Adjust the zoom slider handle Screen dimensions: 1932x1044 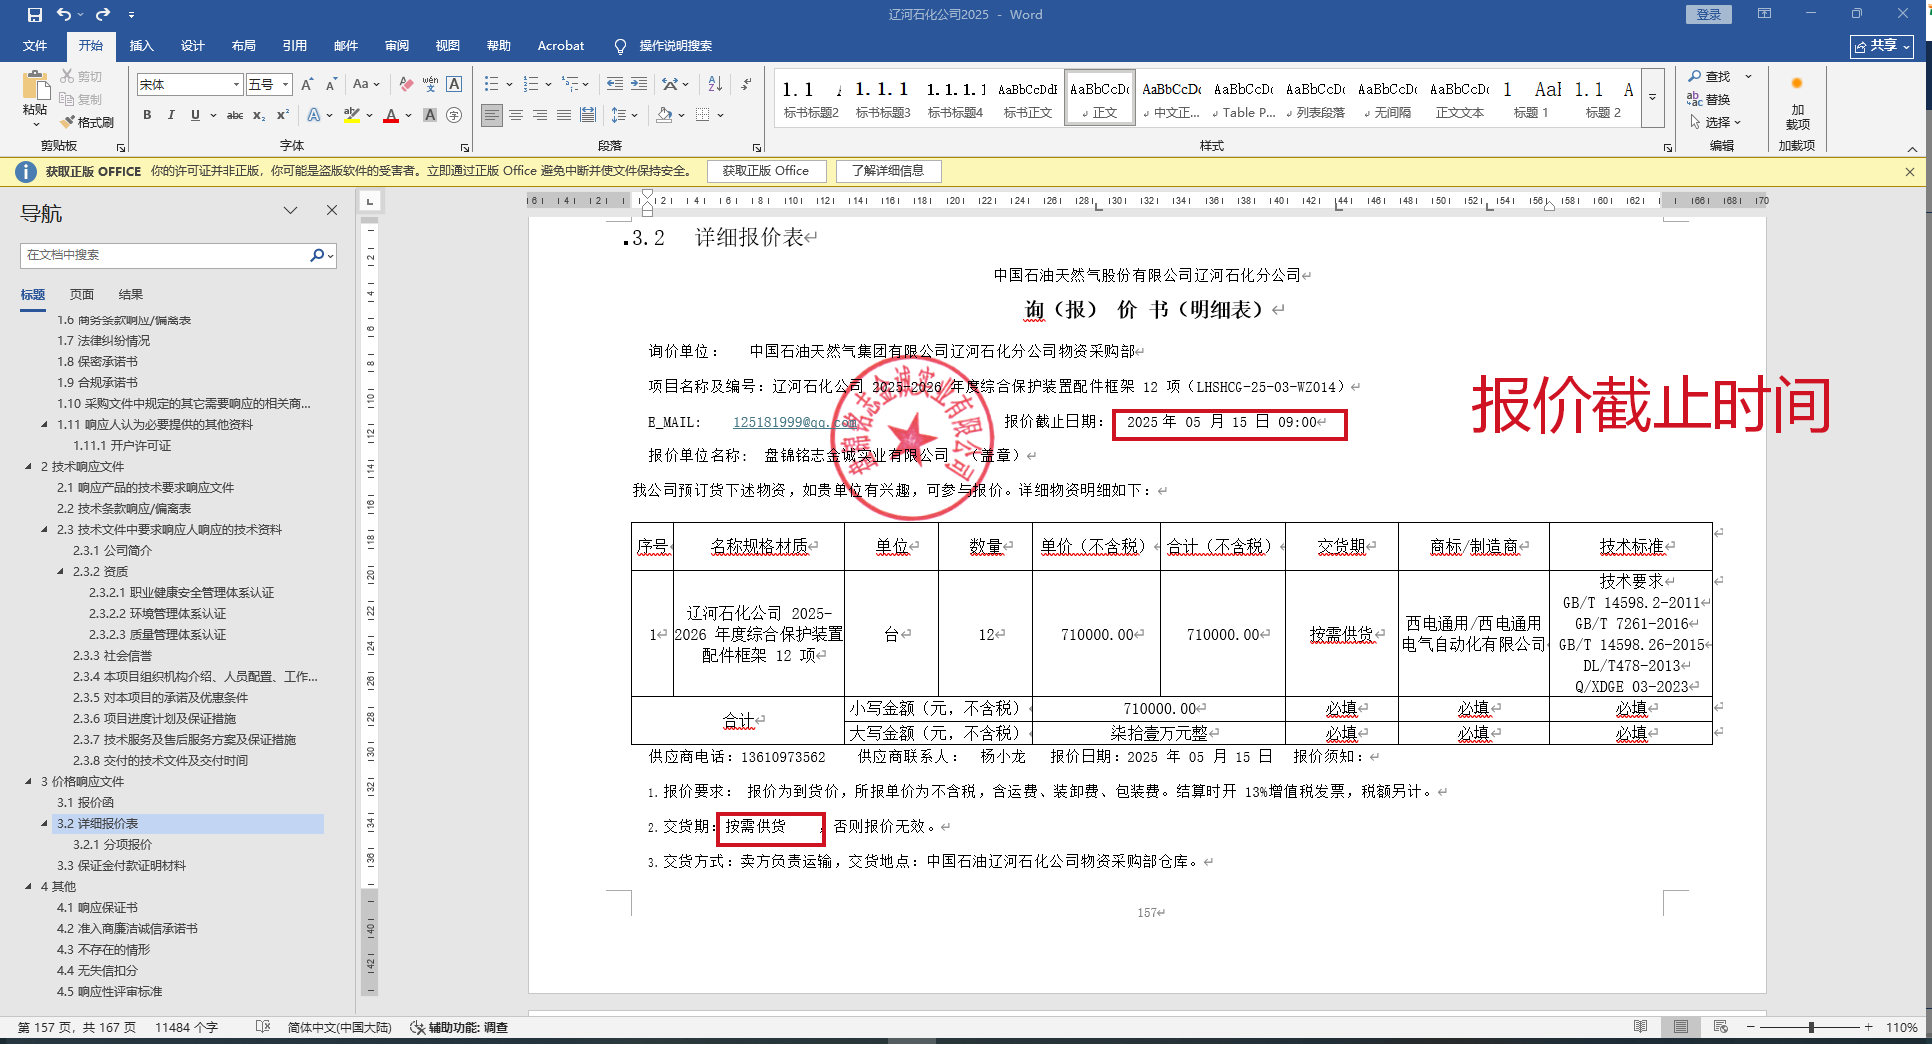click(x=1811, y=1027)
